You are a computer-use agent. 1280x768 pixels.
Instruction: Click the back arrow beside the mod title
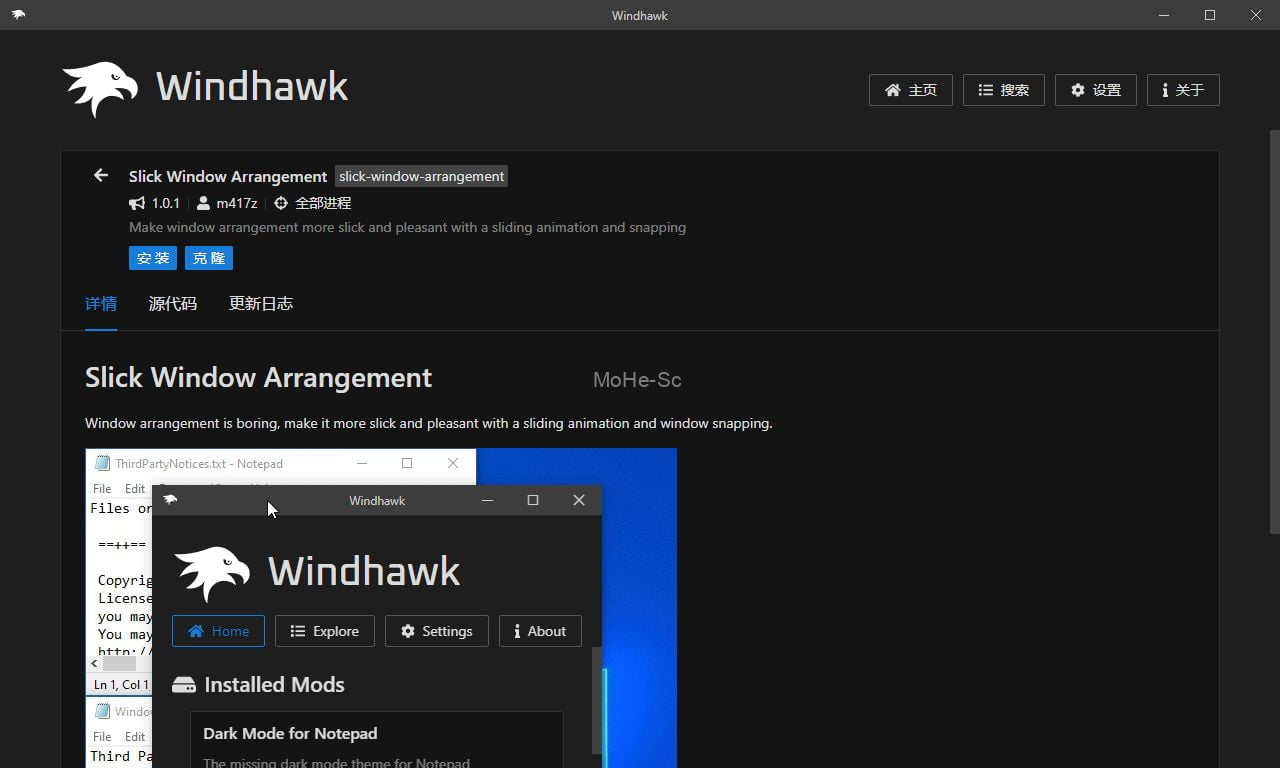(101, 176)
